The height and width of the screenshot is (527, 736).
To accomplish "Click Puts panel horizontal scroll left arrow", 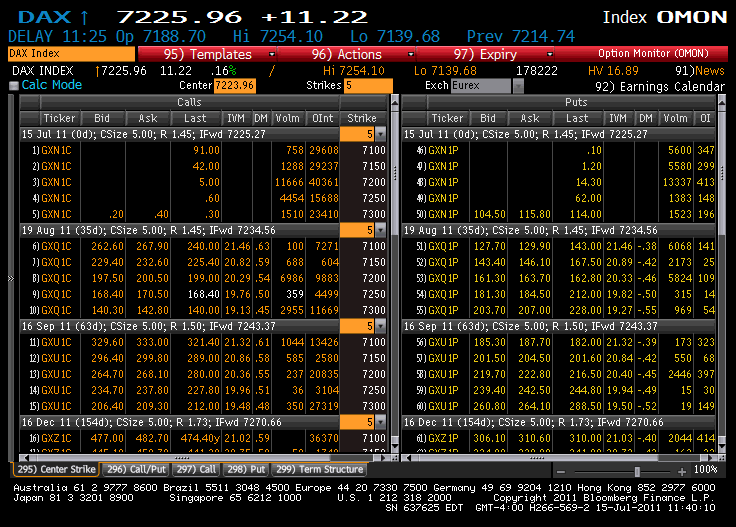I will (x=409, y=458).
